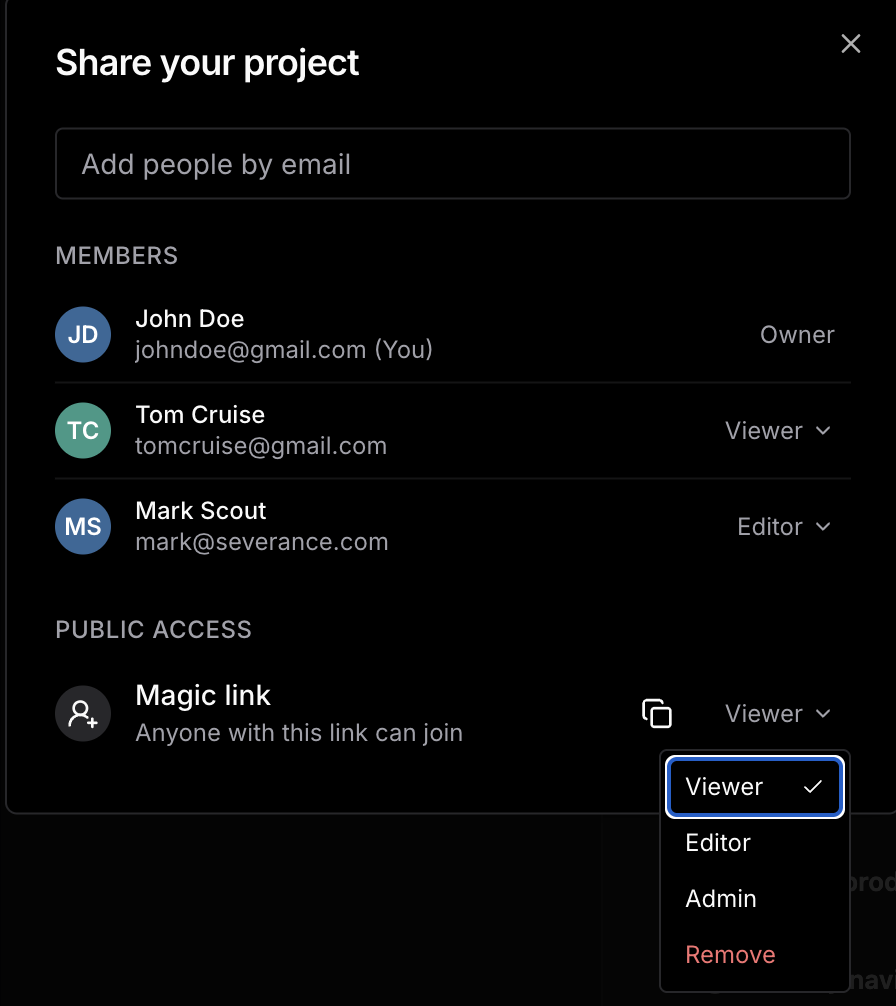Select Editor in the role menu
The width and height of the screenshot is (896, 1006).
(x=718, y=843)
